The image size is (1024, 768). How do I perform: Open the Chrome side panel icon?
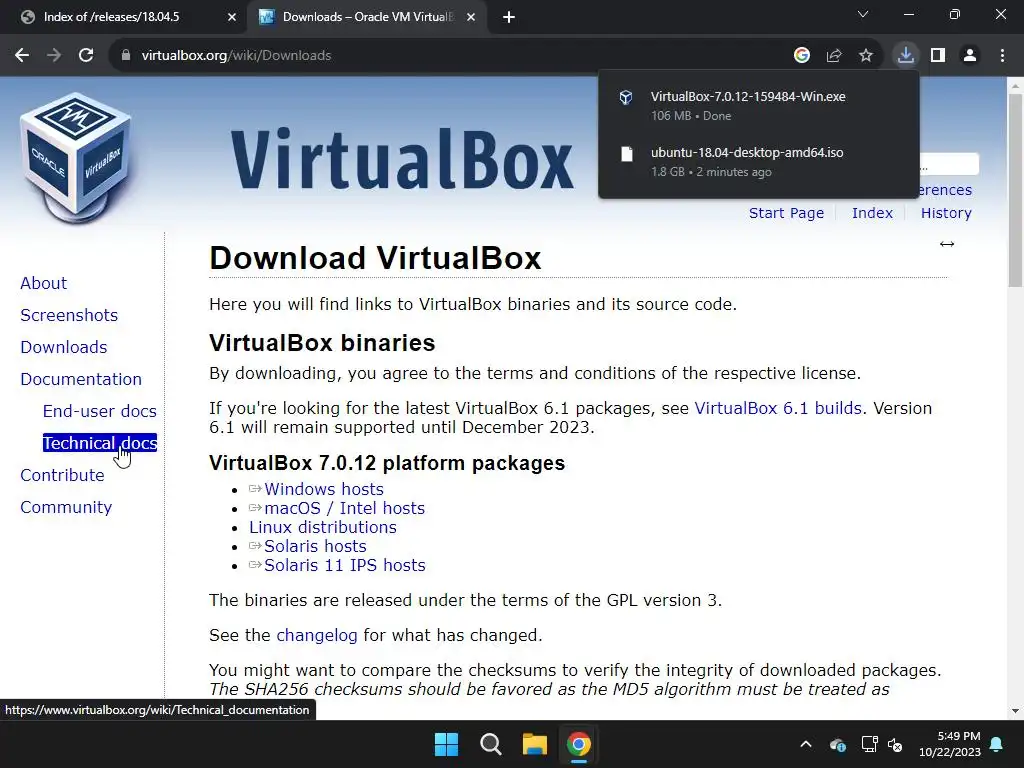938,56
